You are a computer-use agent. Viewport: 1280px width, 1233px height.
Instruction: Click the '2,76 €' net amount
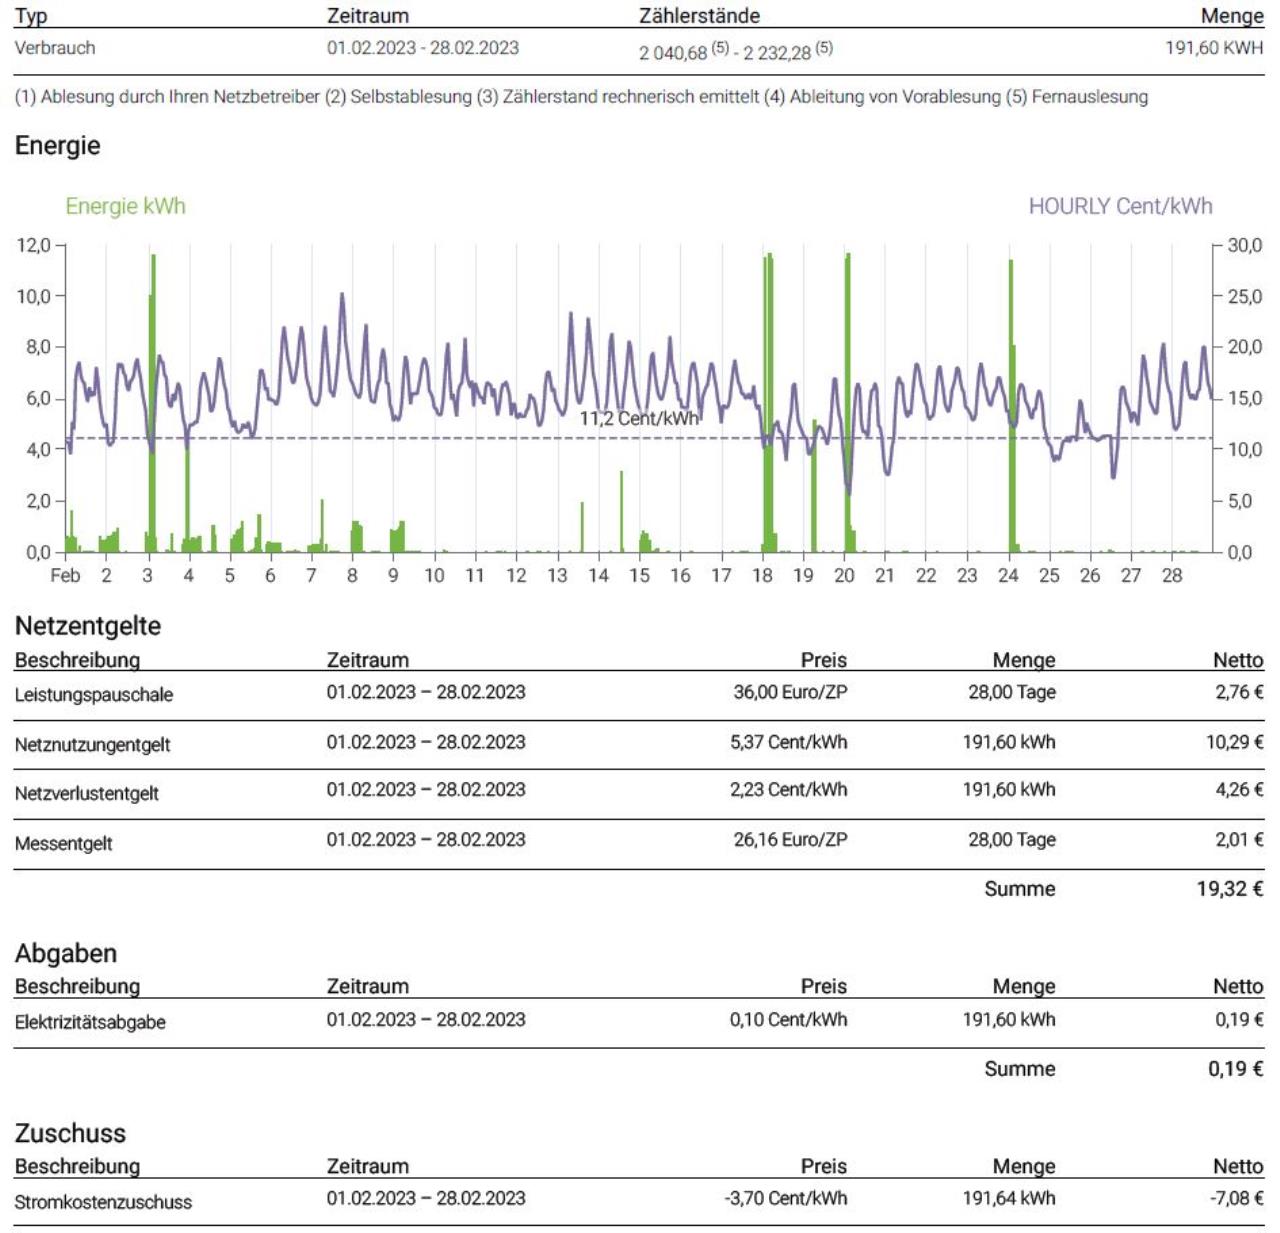(1239, 692)
